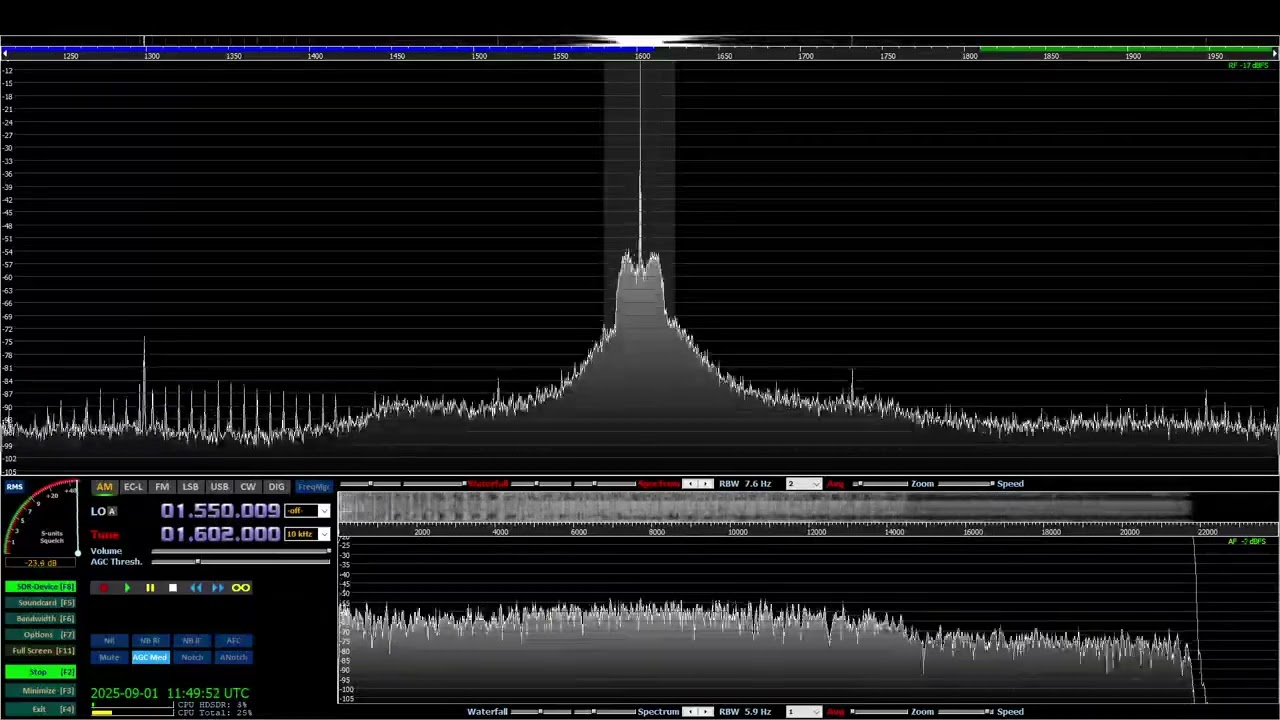Open the AF averaging value dropdown showing 1
The width and height of the screenshot is (1280, 720).
click(x=804, y=712)
